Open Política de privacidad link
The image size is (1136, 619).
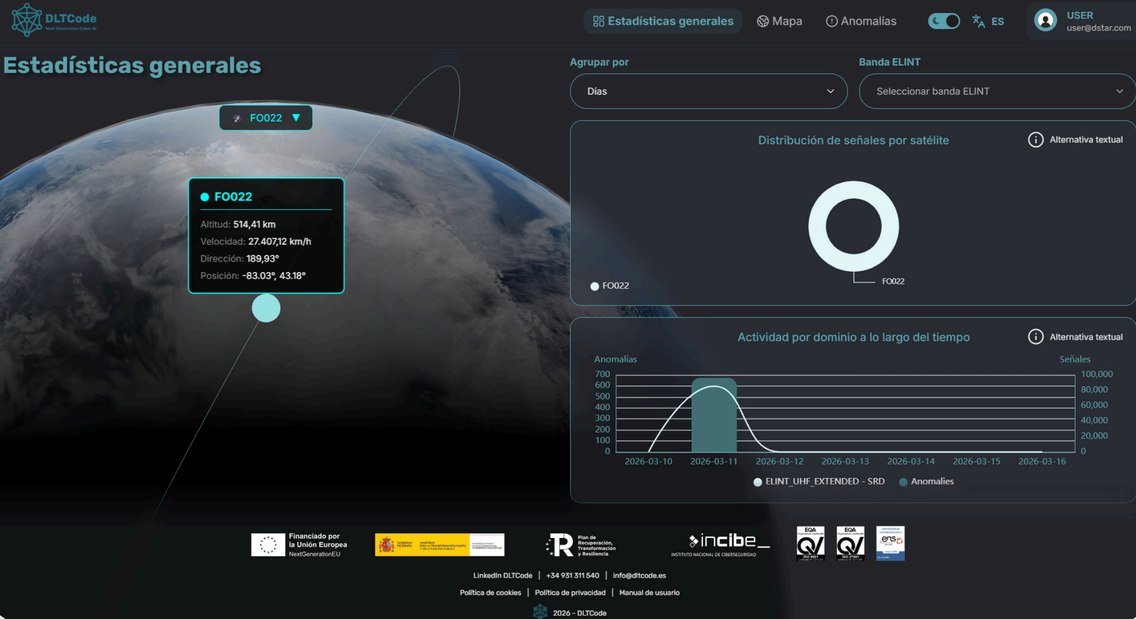(x=570, y=593)
